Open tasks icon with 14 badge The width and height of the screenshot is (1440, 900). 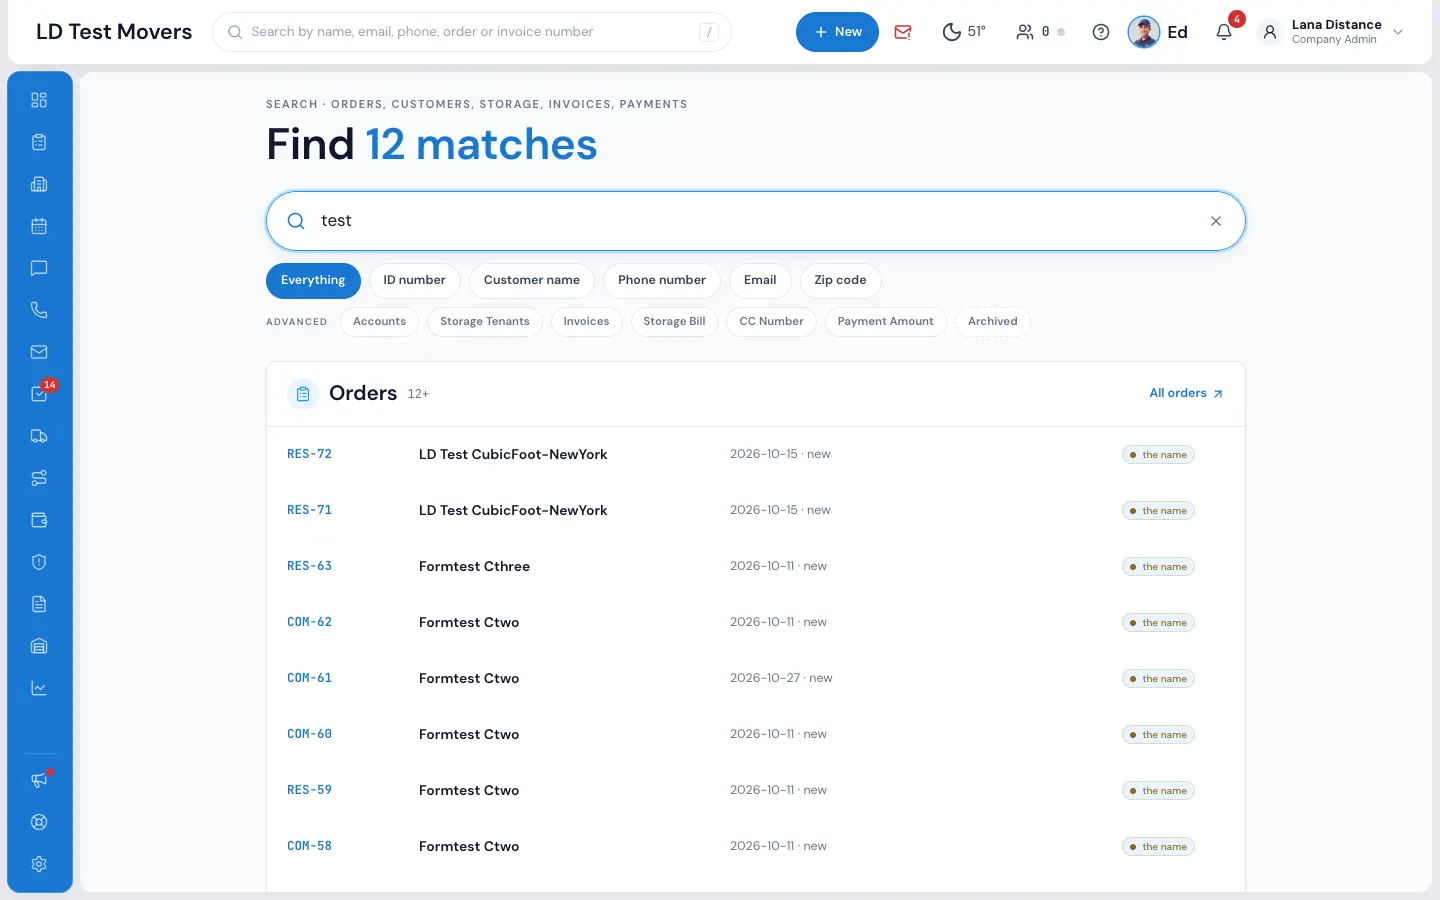39,394
